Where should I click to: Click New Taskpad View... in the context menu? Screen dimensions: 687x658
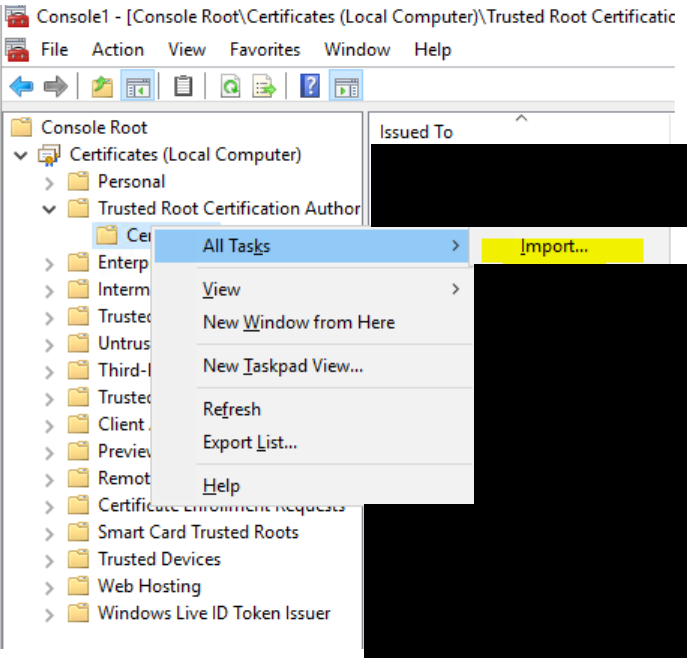(282, 366)
